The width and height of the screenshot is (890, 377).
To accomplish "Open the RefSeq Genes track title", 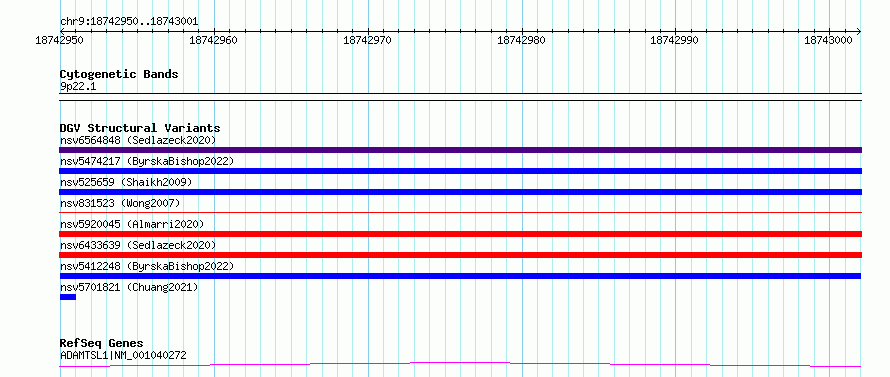I will coord(101,344).
